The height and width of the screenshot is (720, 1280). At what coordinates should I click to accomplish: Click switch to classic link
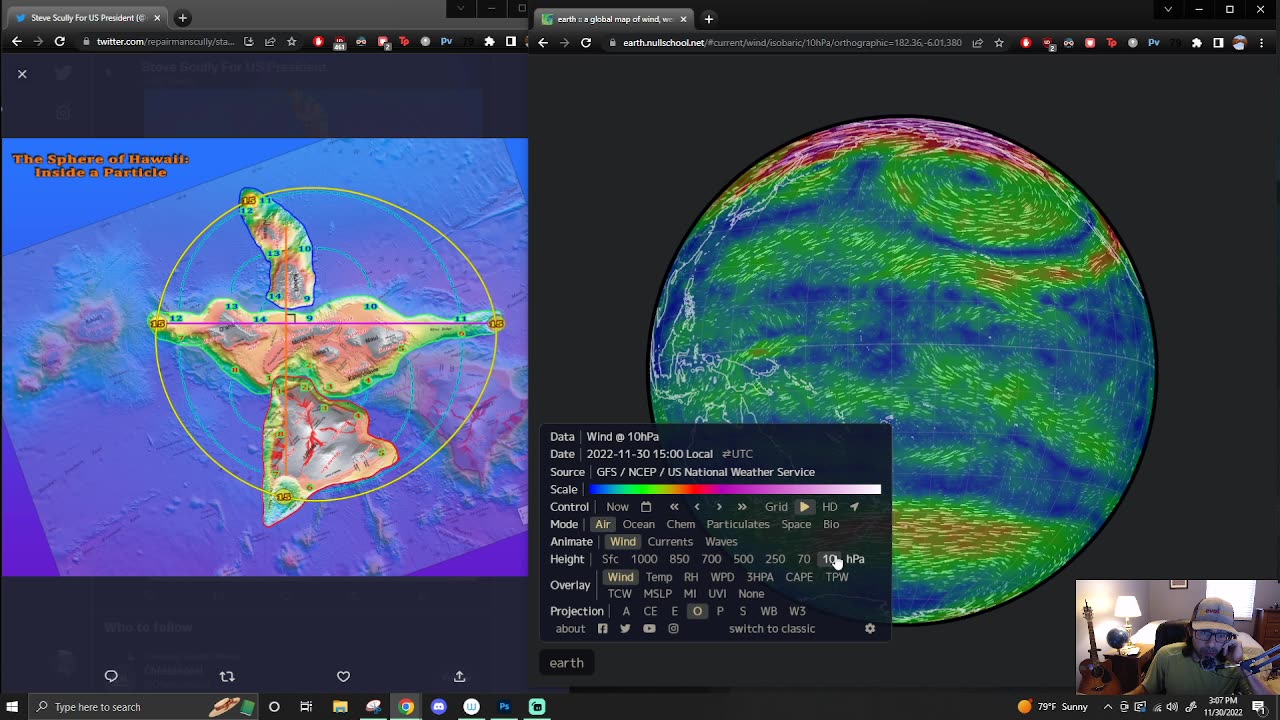pyautogui.click(x=772, y=629)
